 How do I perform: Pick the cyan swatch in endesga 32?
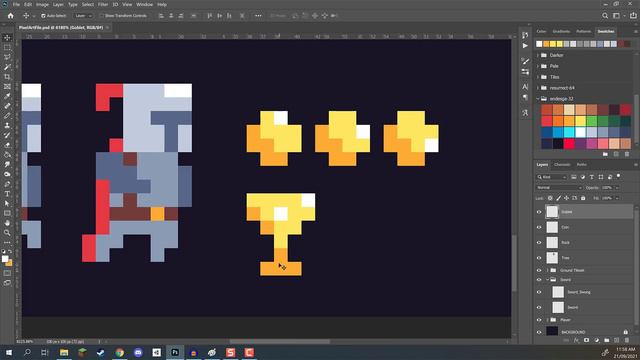pyautogui.click(x=569, y=132)
